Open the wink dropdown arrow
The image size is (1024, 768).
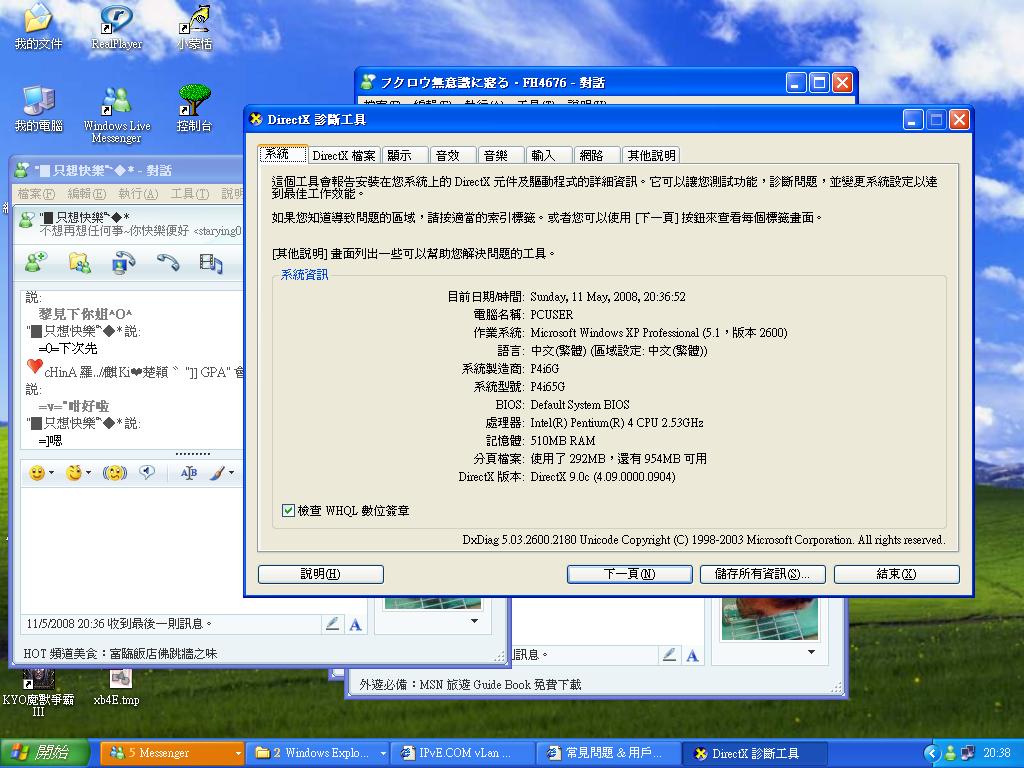(x=88, y=472)
